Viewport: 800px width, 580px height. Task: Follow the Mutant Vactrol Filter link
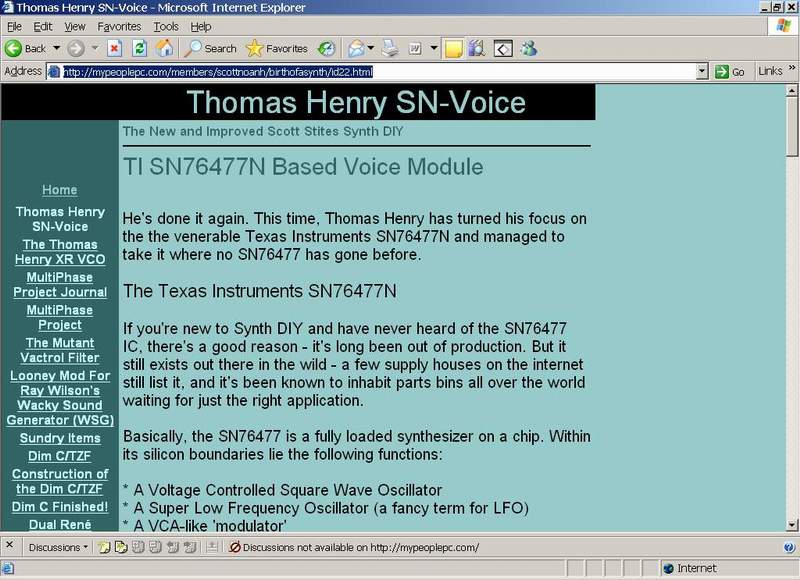click(x=60, y=350)
